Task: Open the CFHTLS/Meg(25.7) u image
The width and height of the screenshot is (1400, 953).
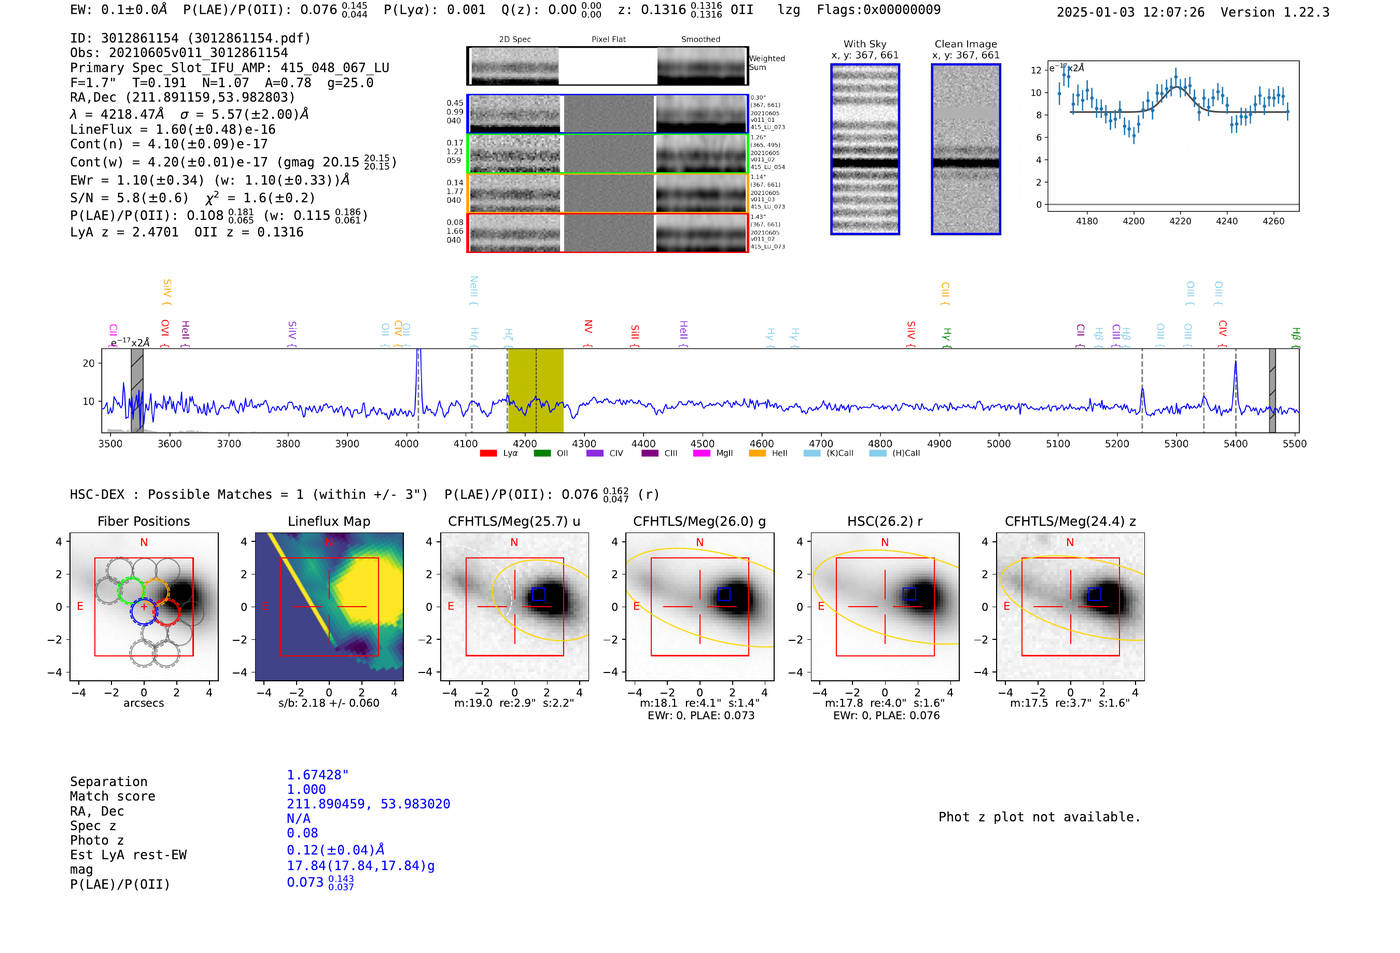Action: (x=514, y=607)
